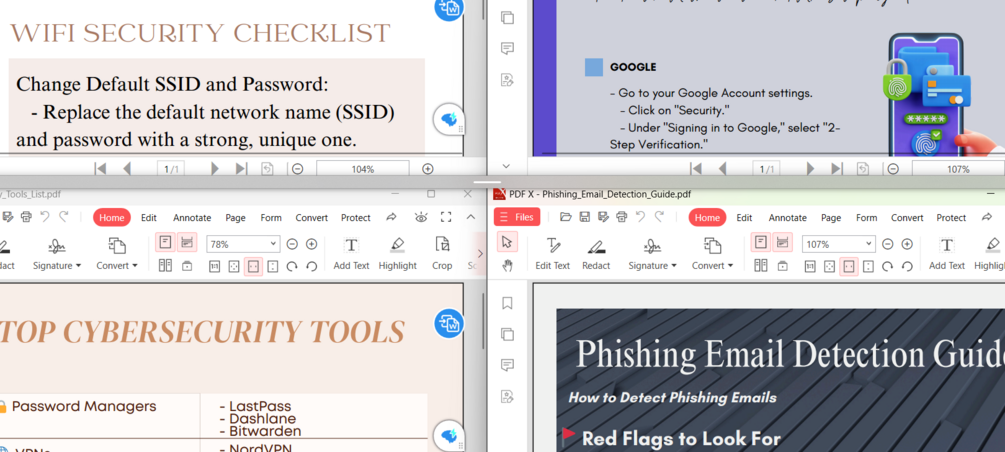Open Convert tab in Phishing Guide window

[x=907, y=218]
